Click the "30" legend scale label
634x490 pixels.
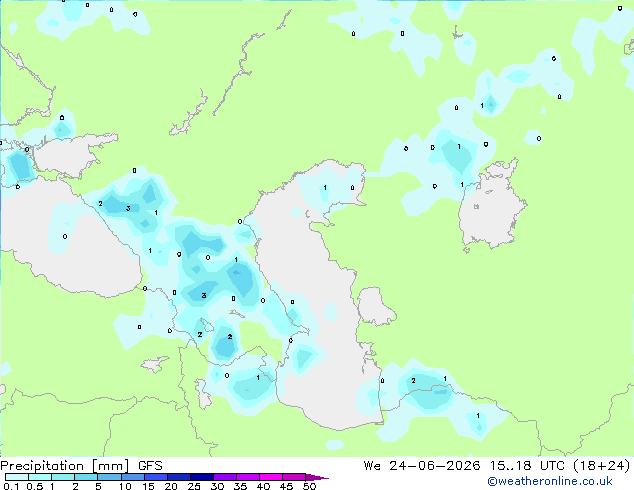(217, 486)
